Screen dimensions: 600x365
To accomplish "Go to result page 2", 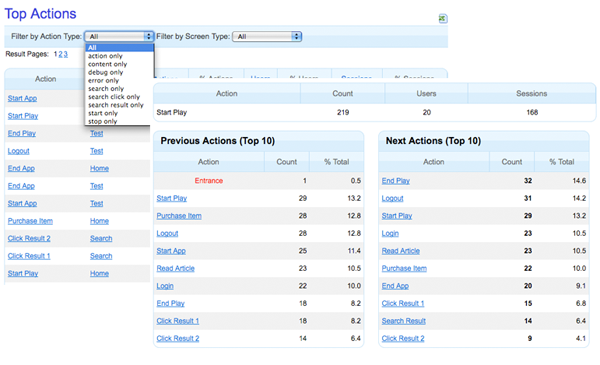I will point(60,54).
